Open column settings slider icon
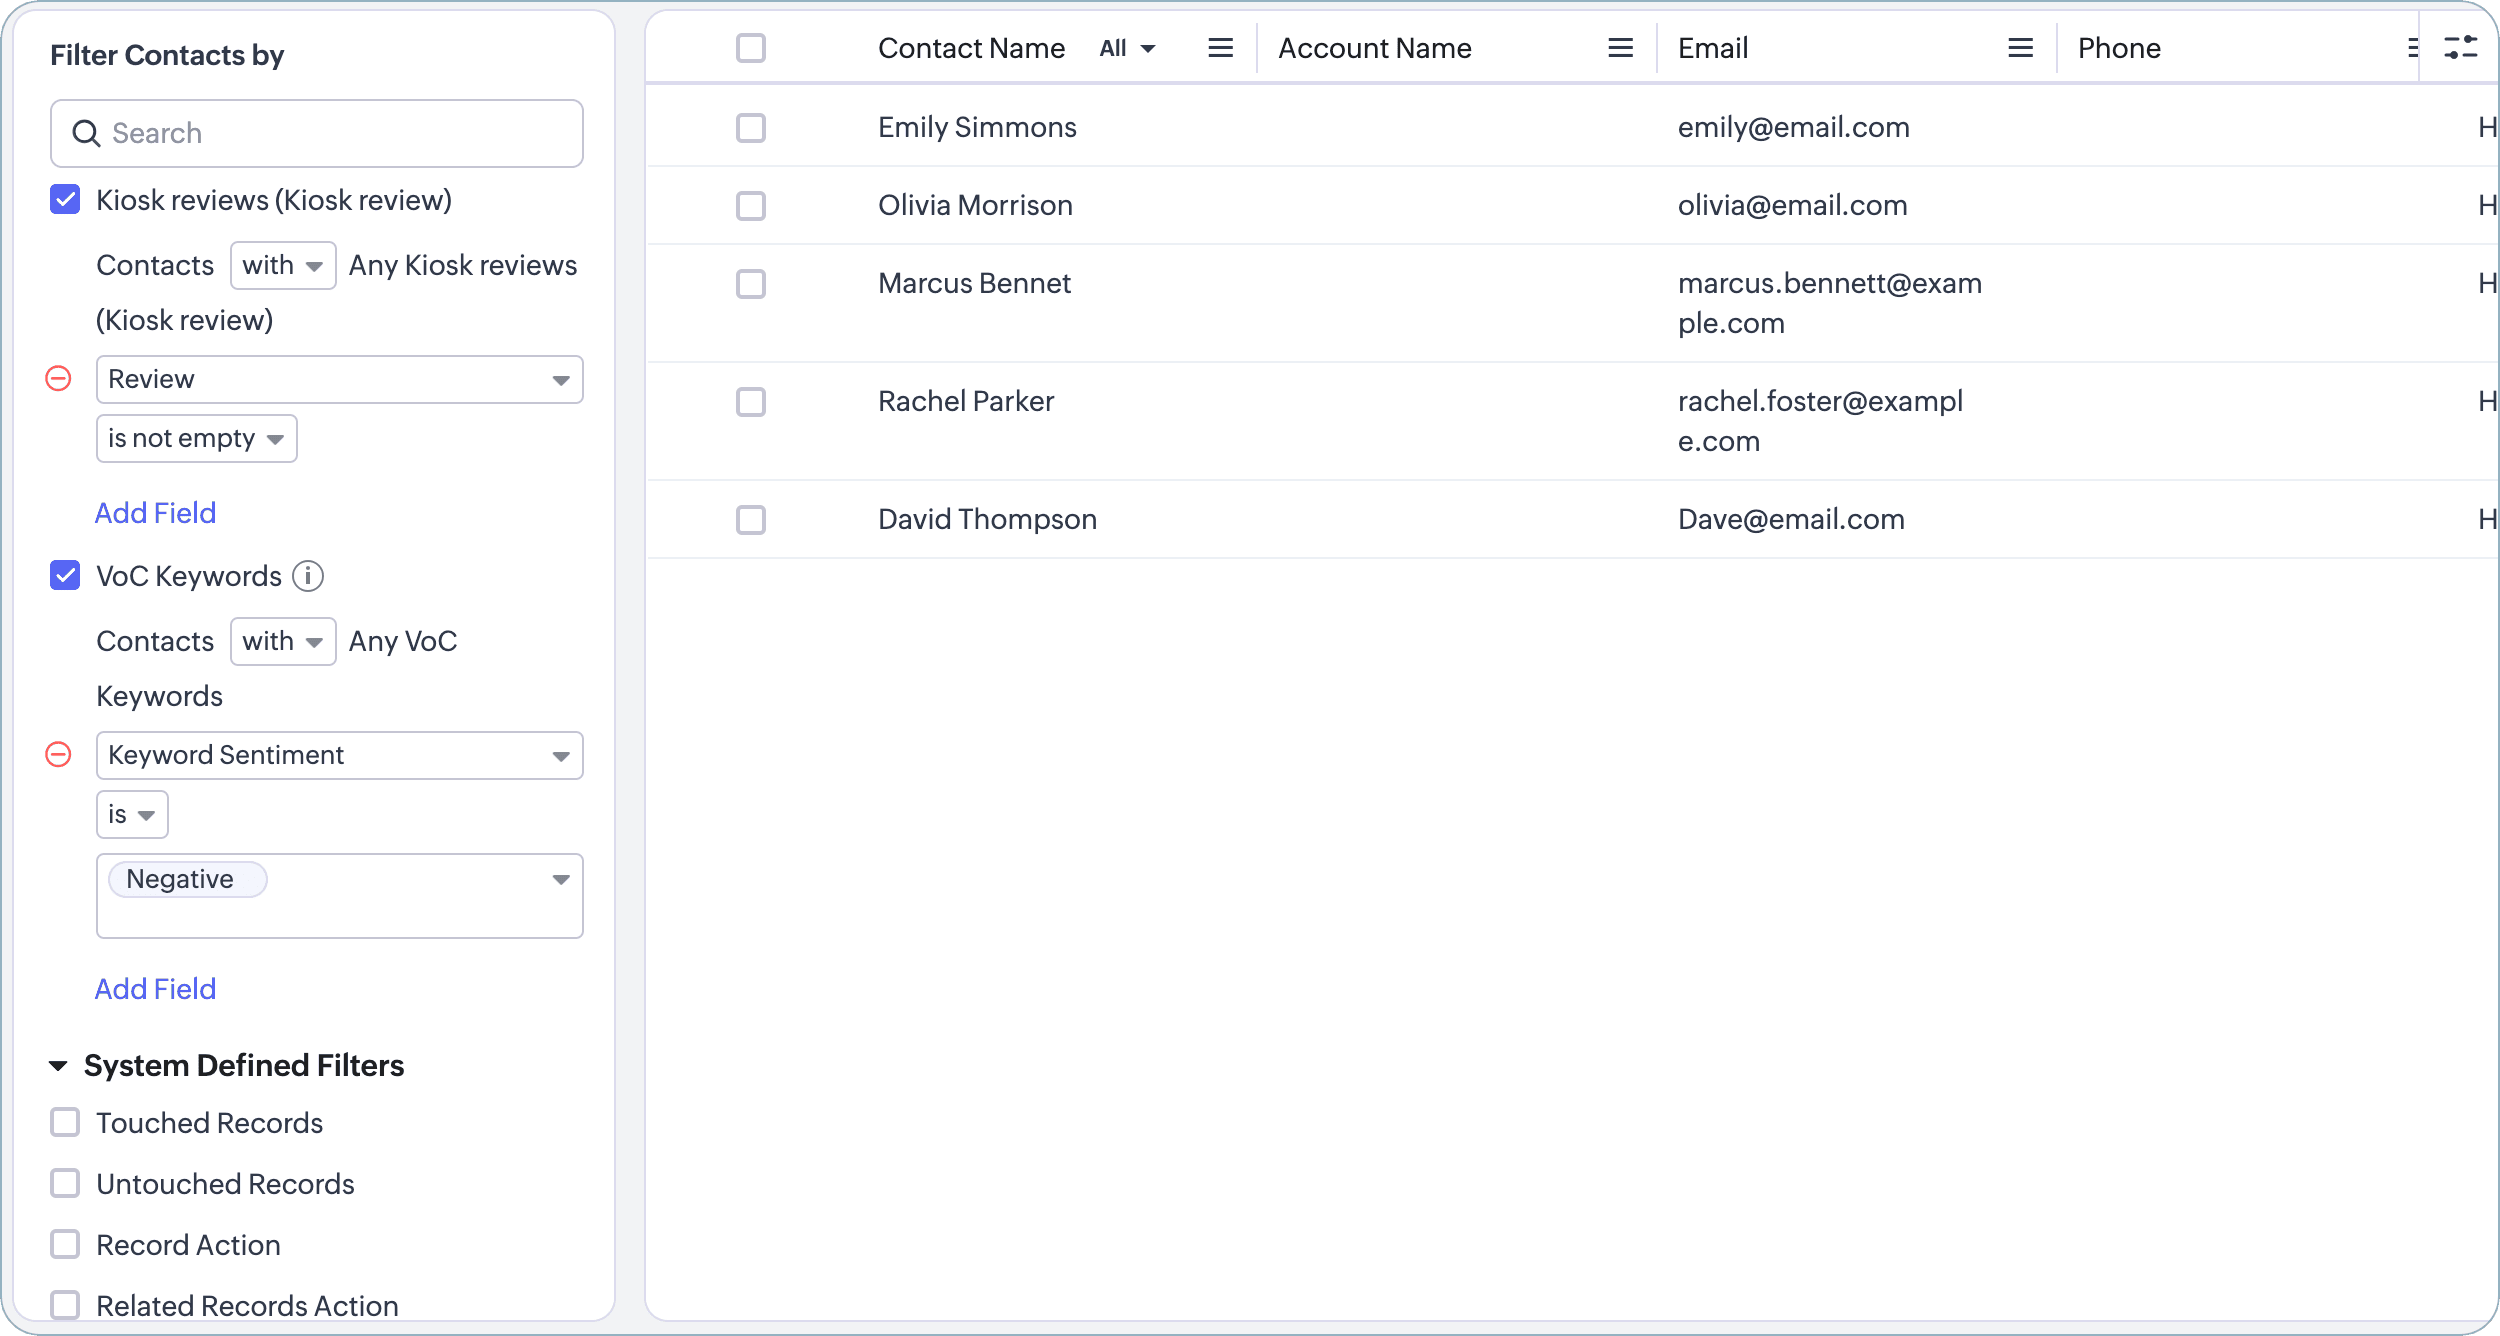The height and width of the screenshot is (1336, 2500). click(2460, 47)
